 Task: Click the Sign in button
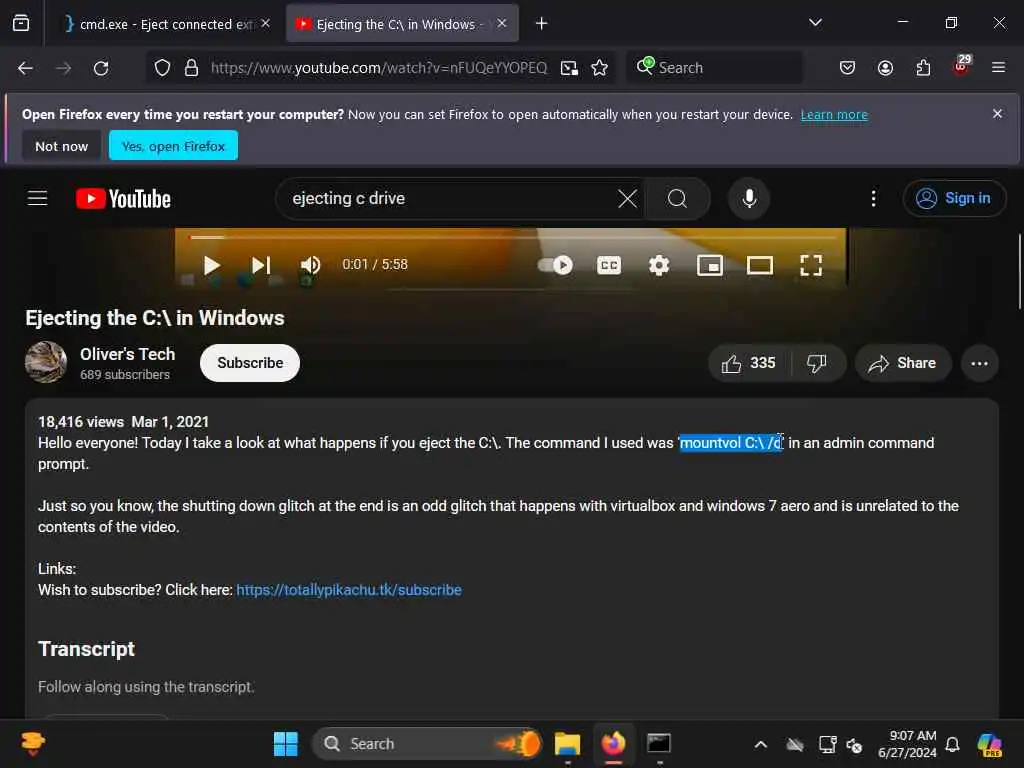click(954, 198)
